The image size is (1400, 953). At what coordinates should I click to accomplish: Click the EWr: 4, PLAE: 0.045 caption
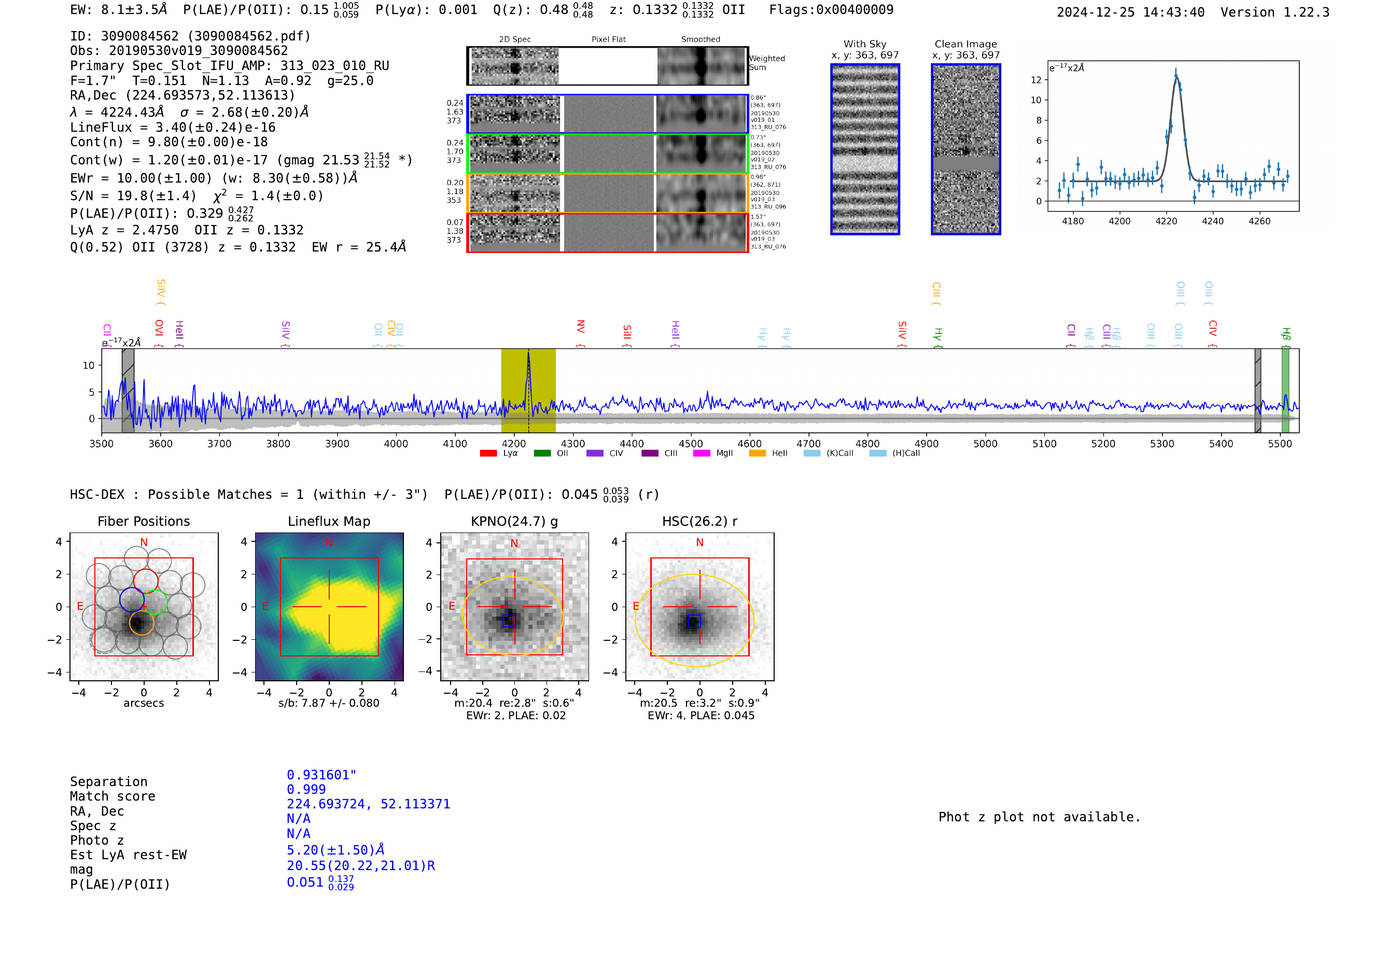coord(701,715)
